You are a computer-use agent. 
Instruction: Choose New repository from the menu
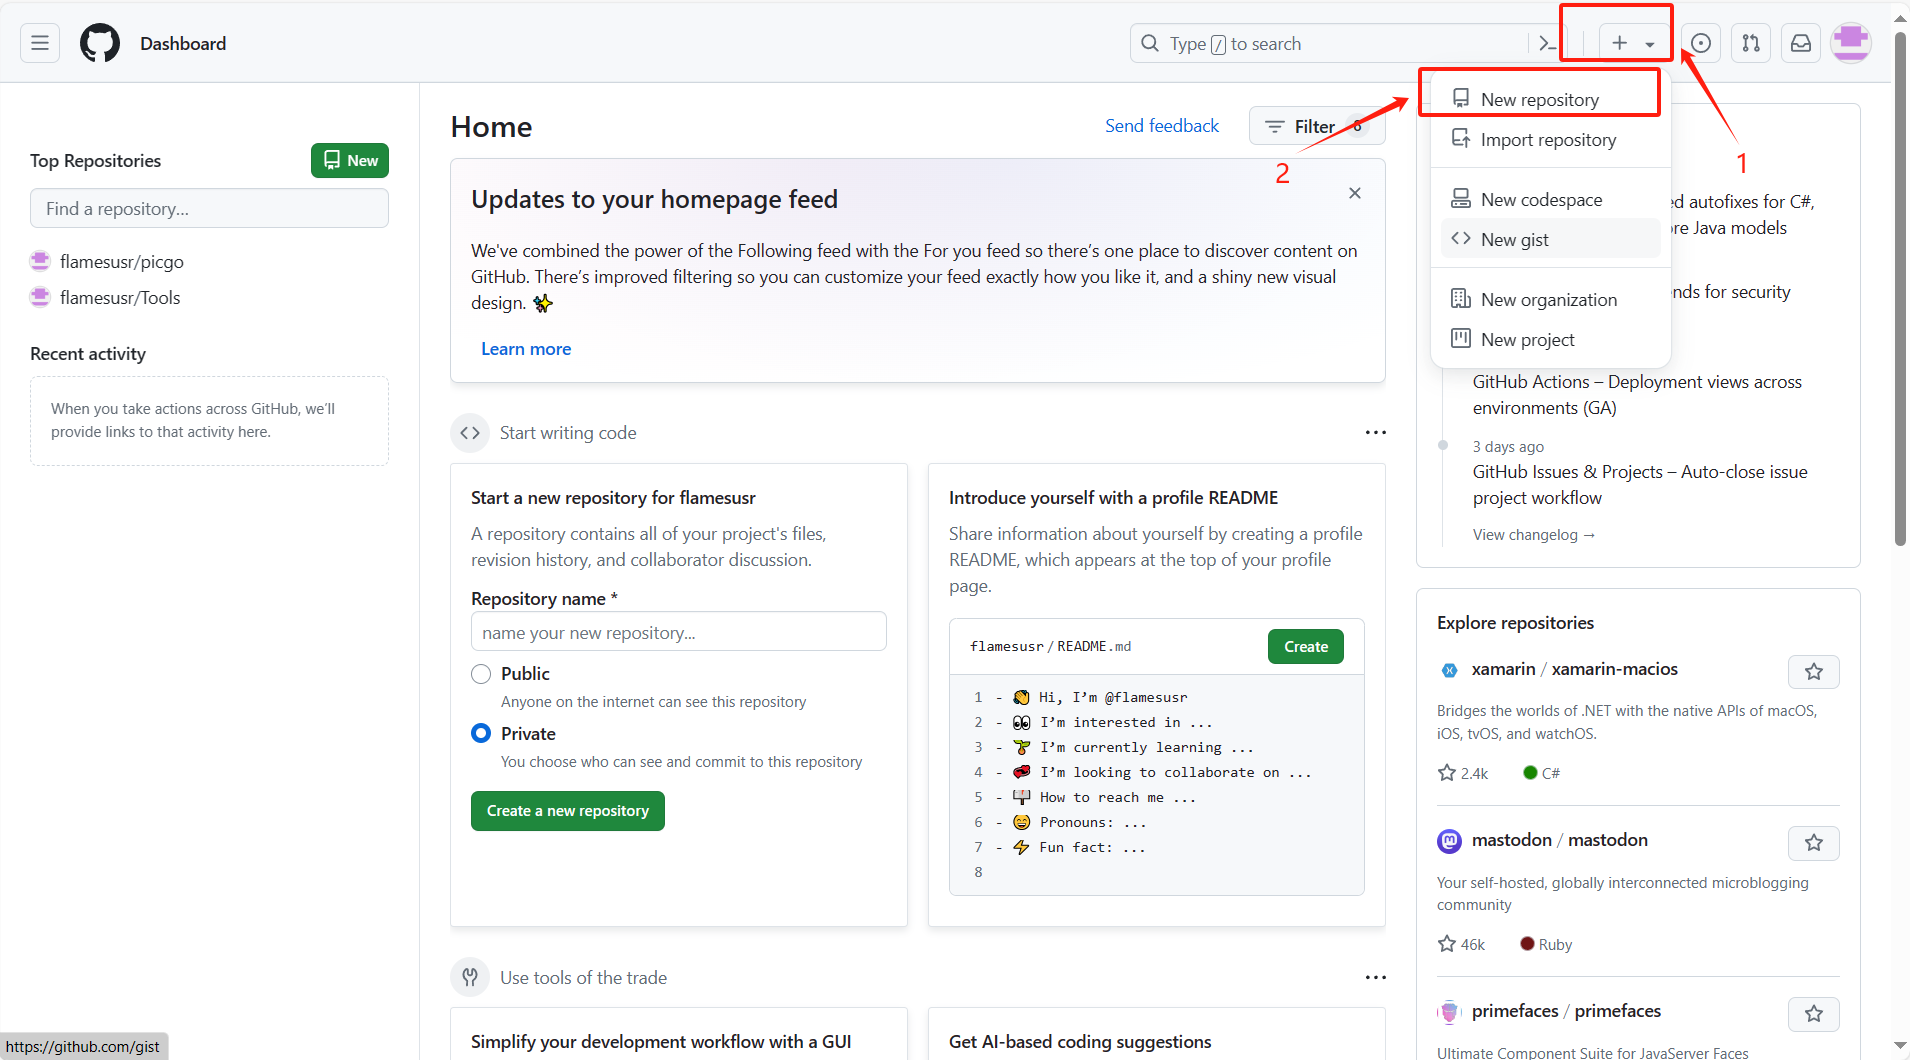1549,99
